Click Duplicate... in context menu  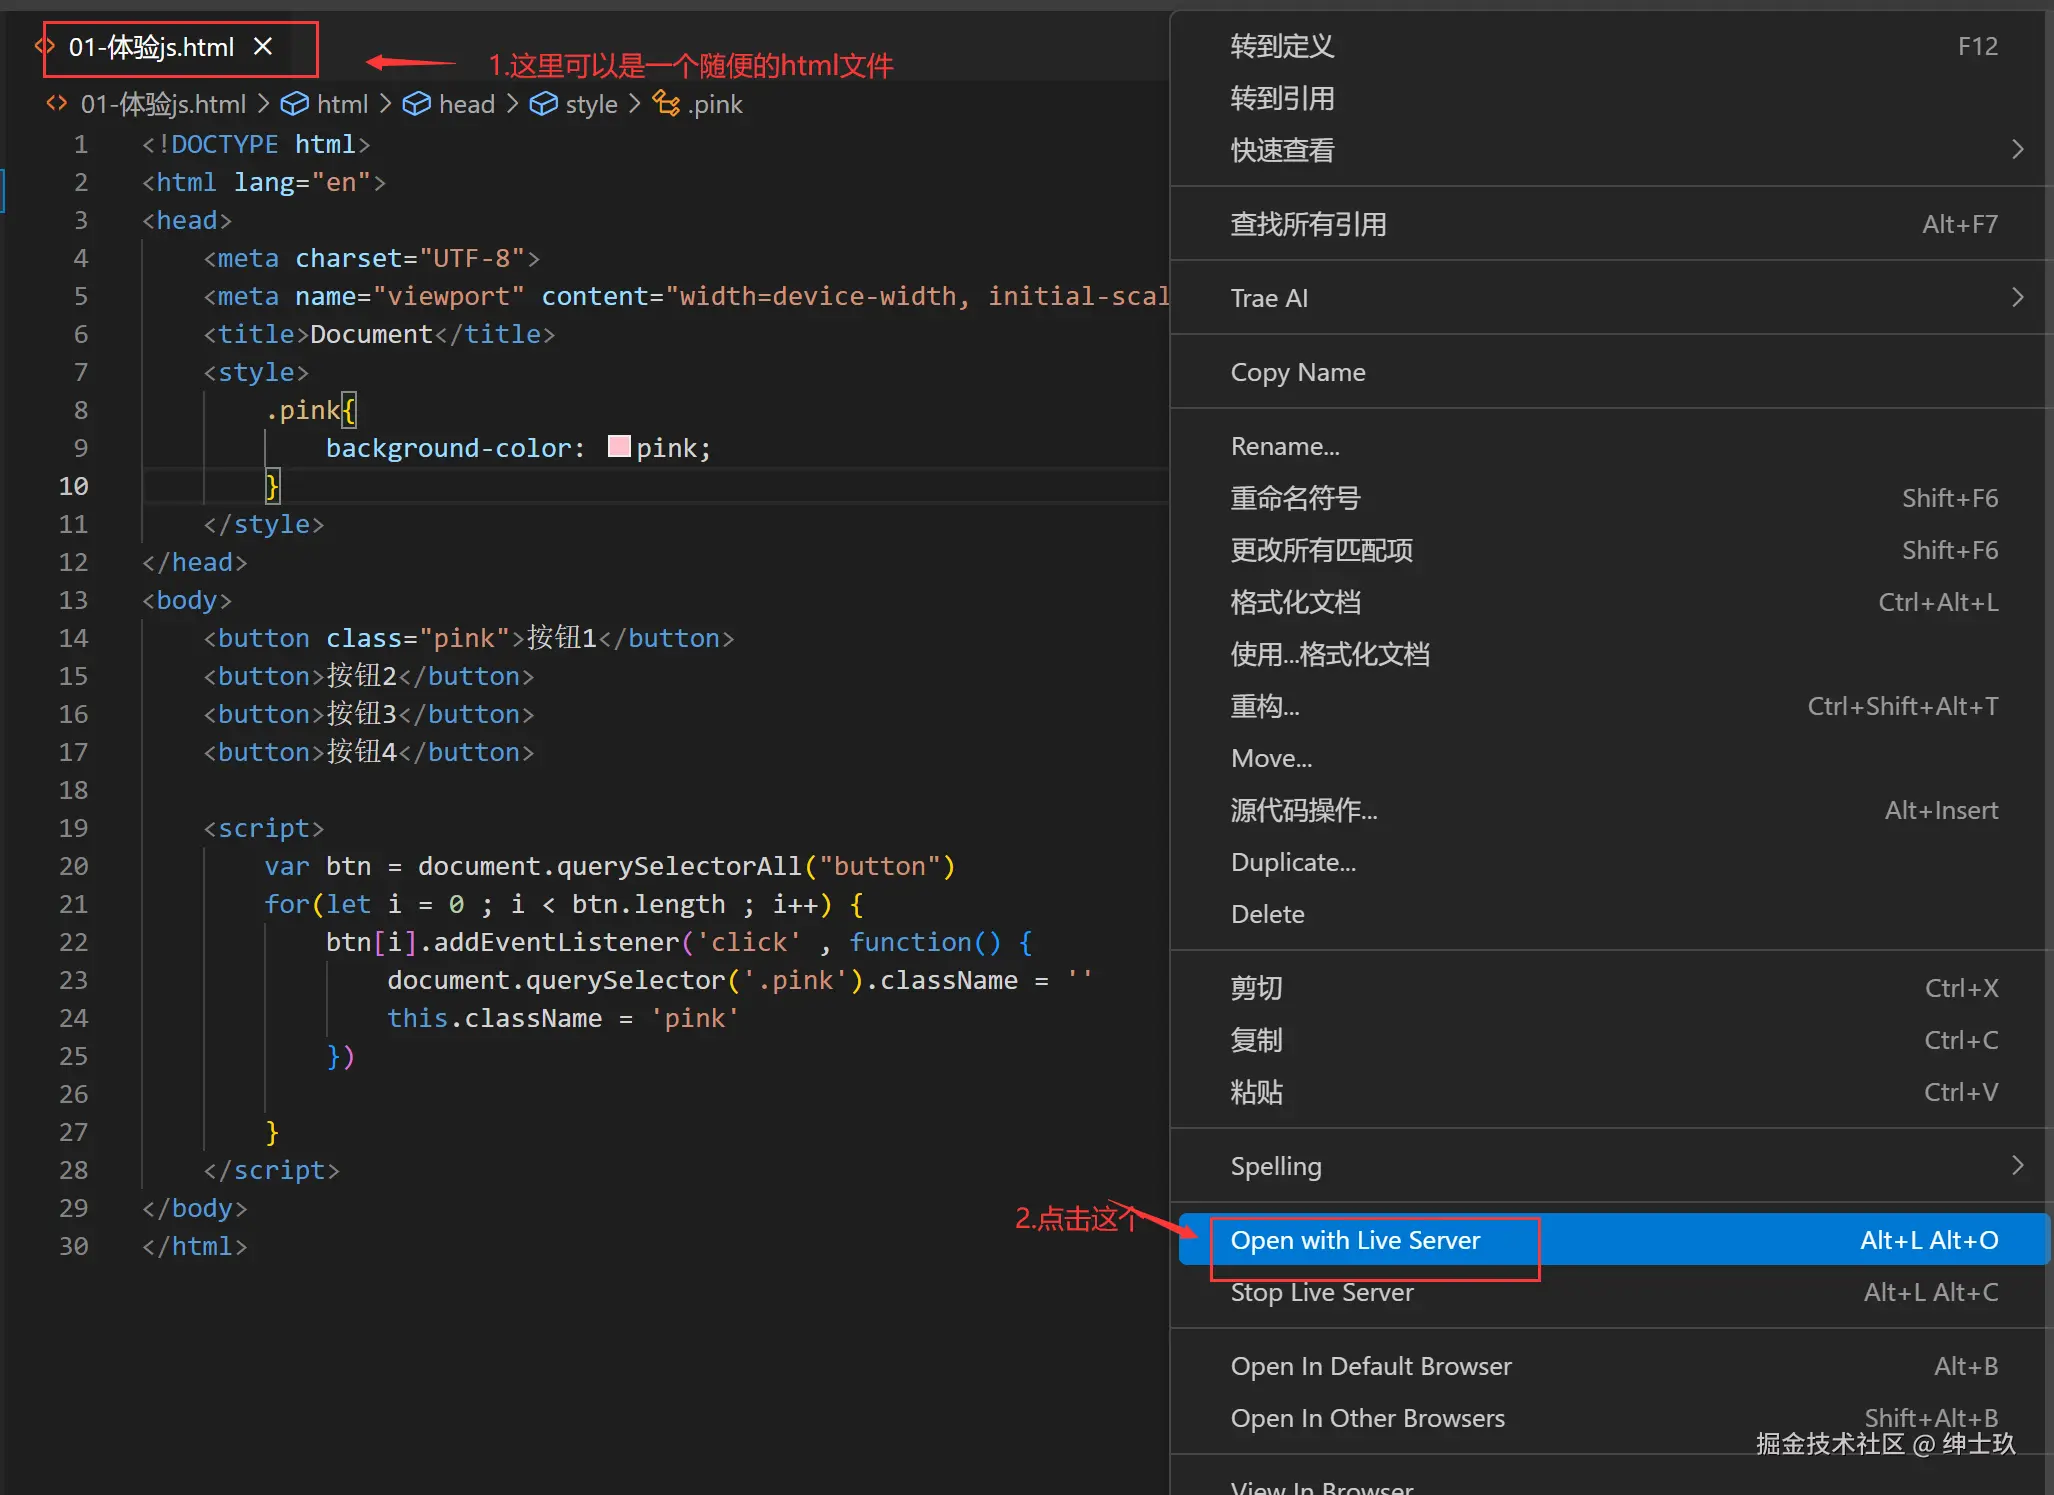[x=1611, y=862]
